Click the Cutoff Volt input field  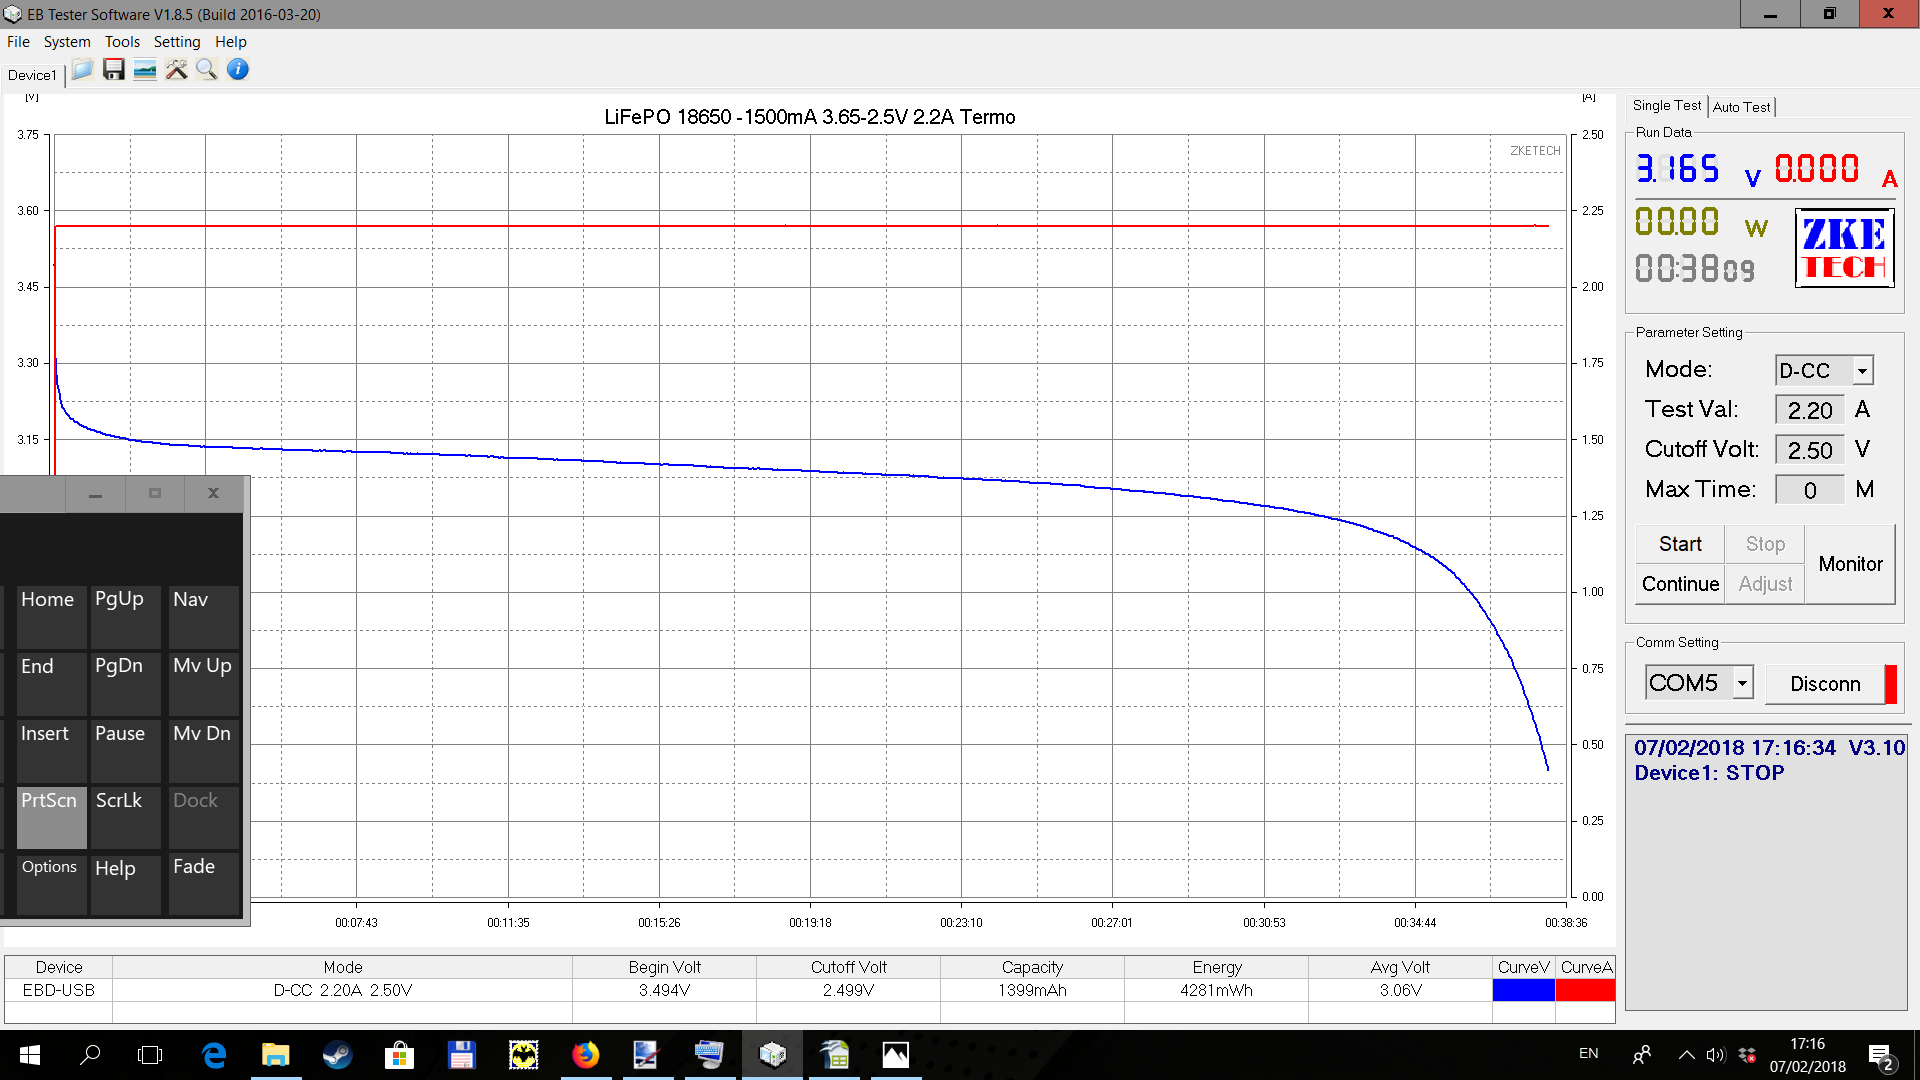click(x=1809, y=450)
